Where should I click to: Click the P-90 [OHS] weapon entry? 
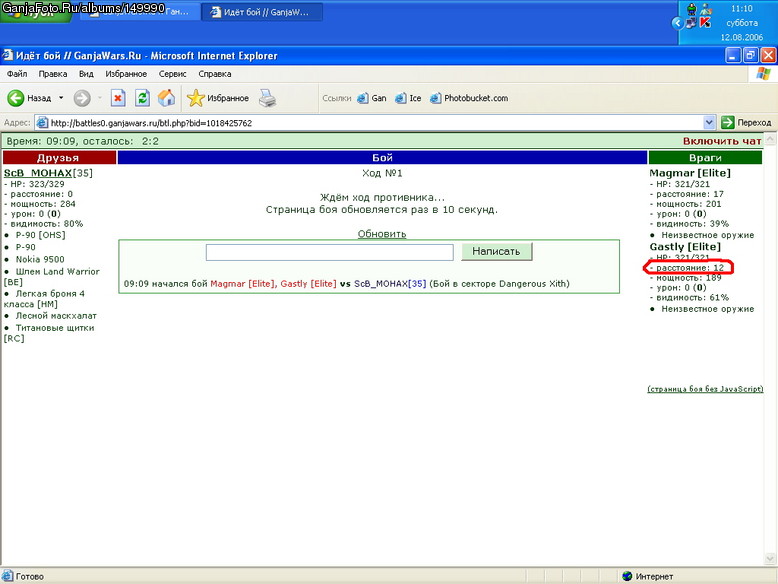point(40,235)
